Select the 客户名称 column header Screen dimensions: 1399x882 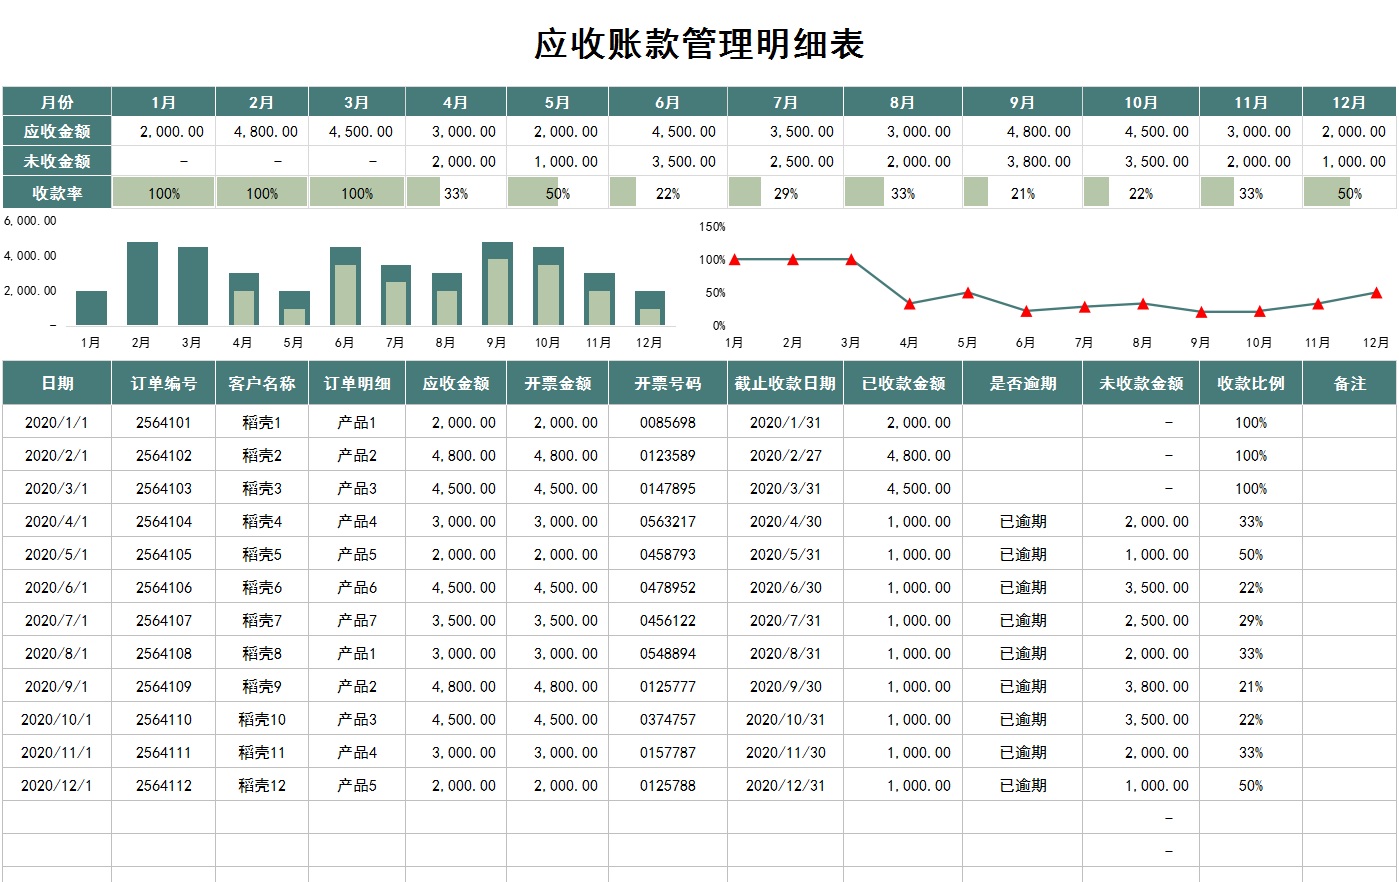pyautogui.click(x=261, y=382)
